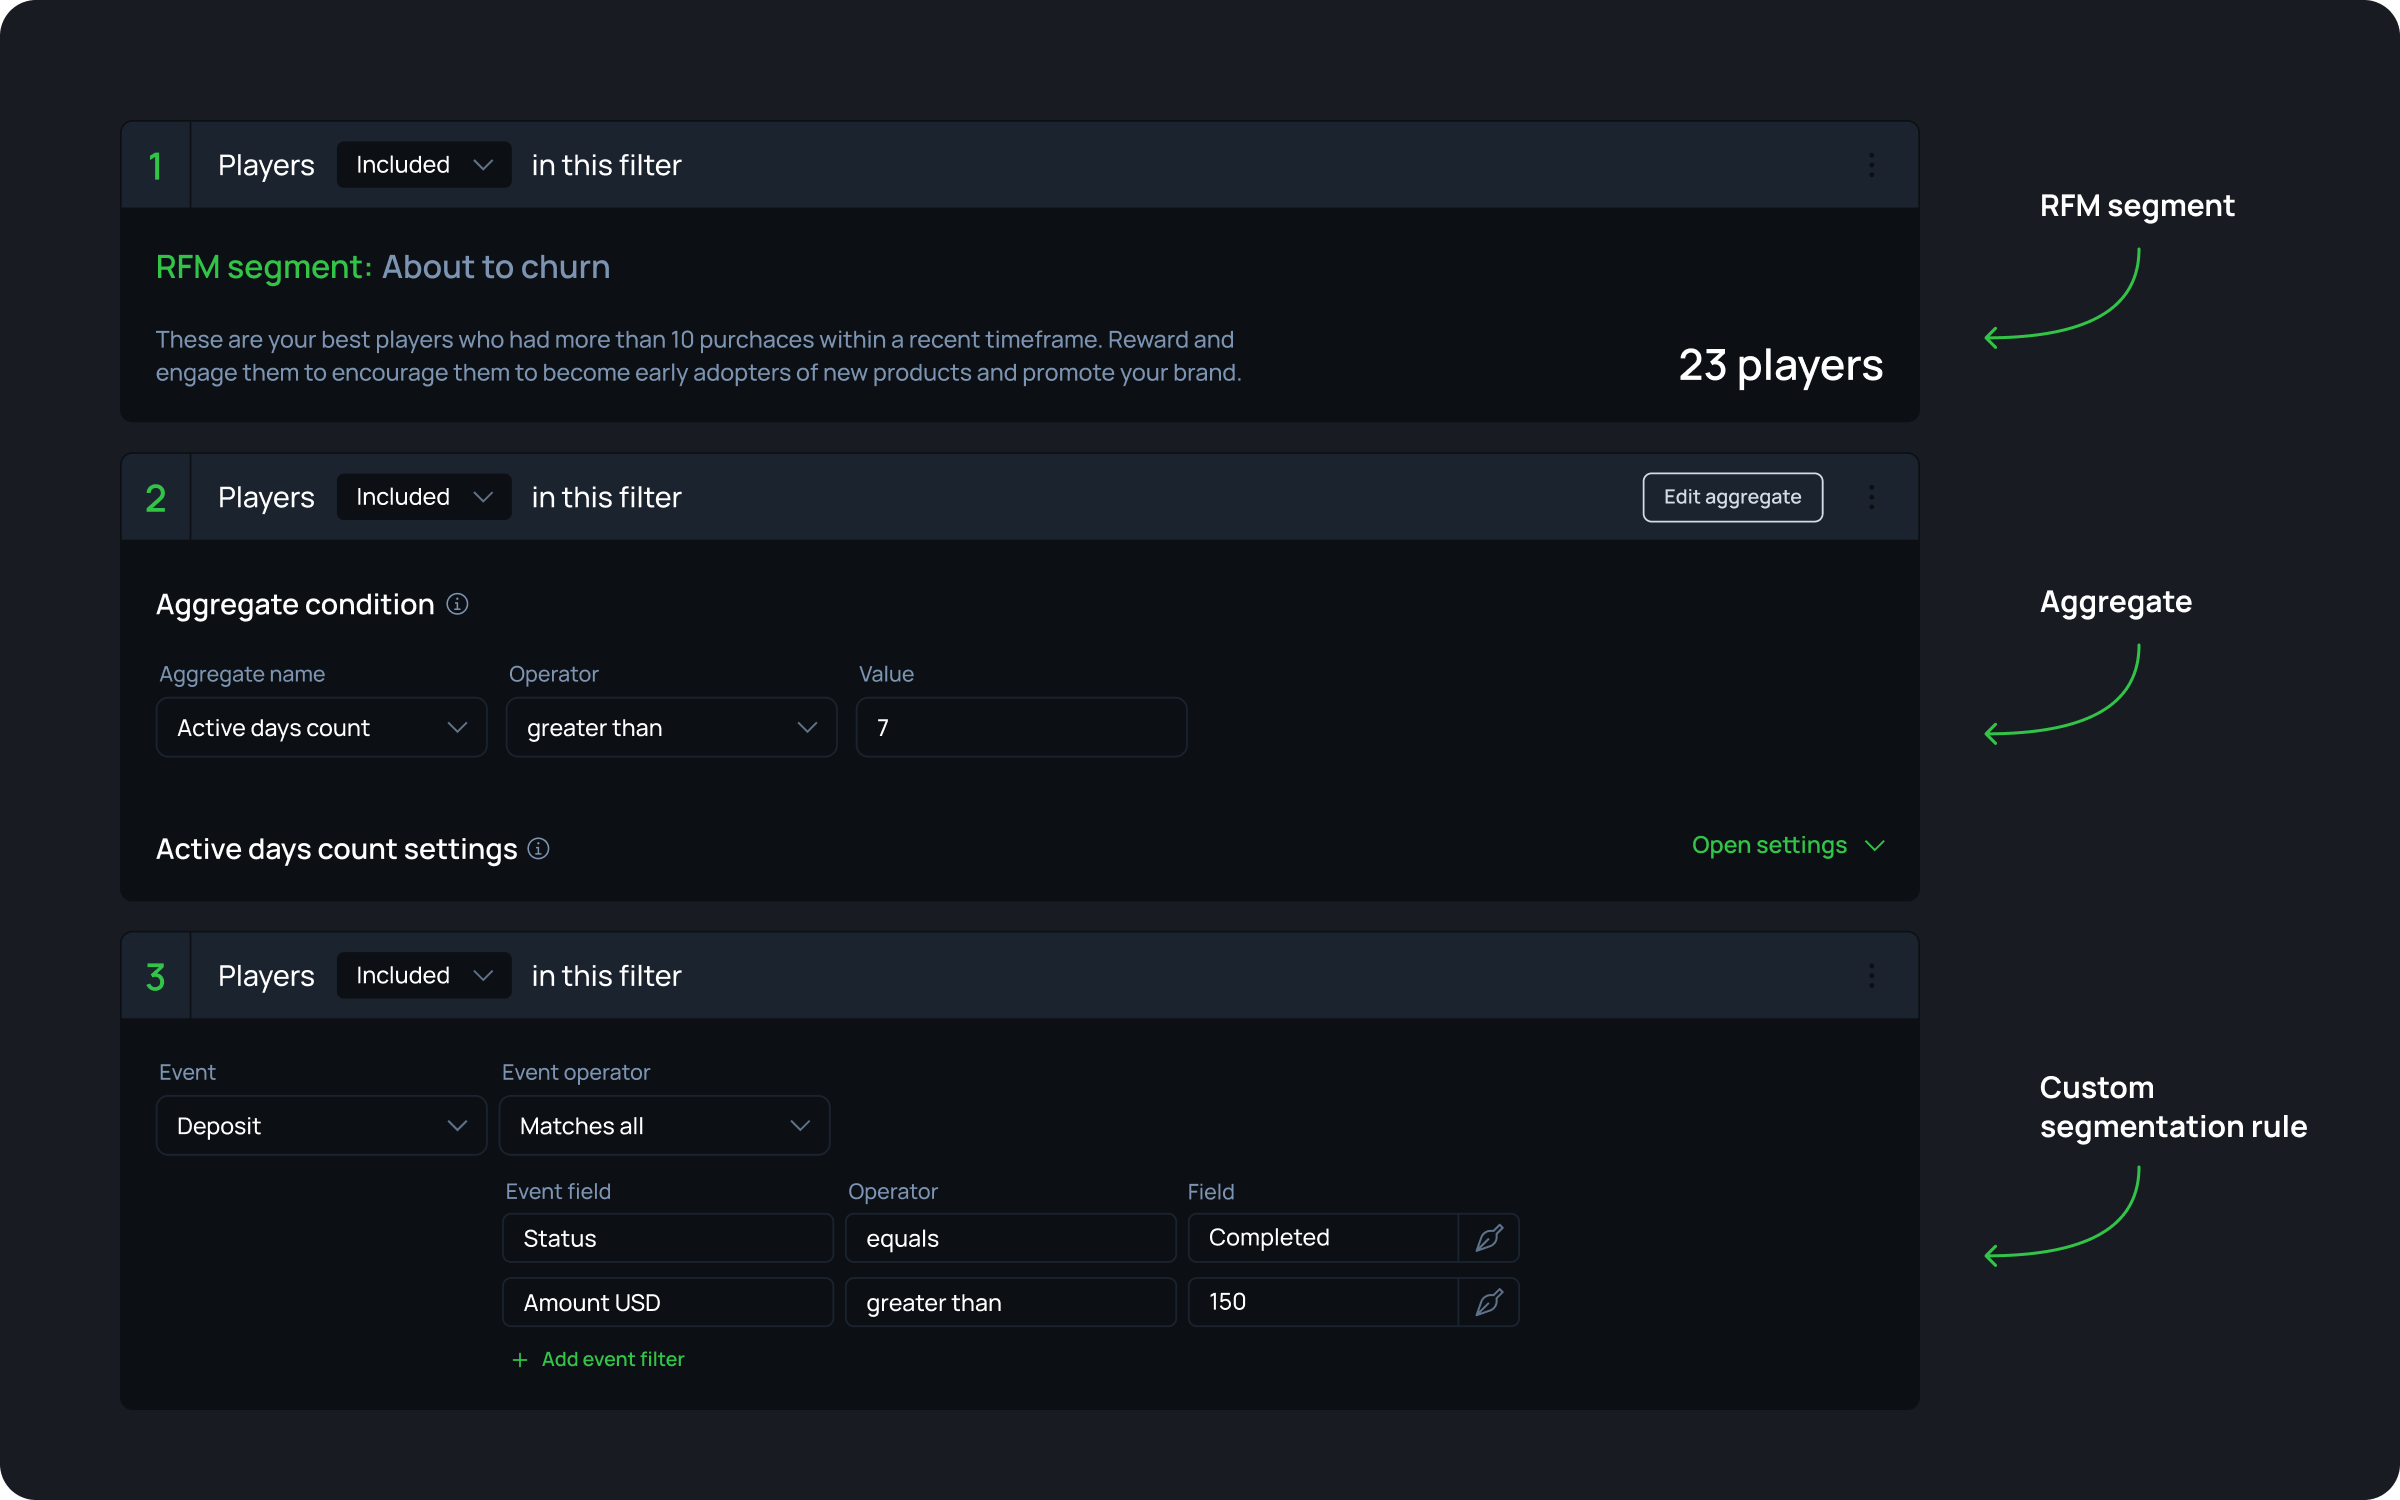Image resolution: width=2400 pixels, height=1500 pixels.
Task: Click the edit icon next to Completed field
Action: click(1488, 1238)
